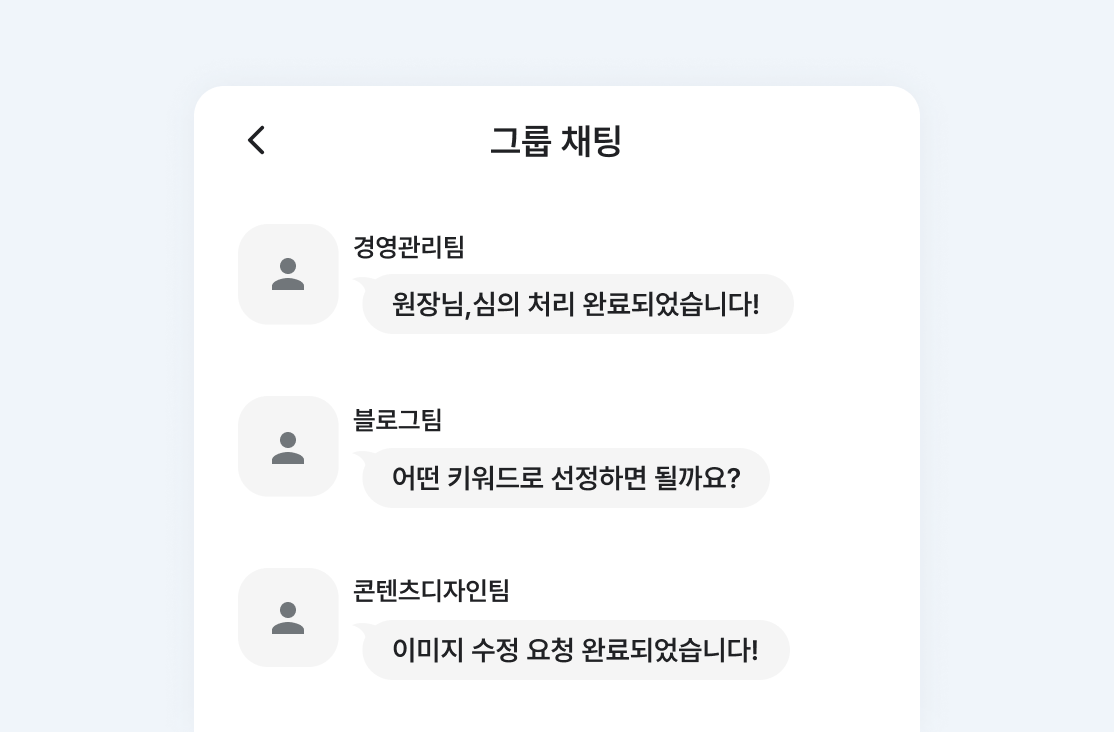Go back using the left chevron arrow
Viewport: 1114px width, 732px height.
click(257, 140)
